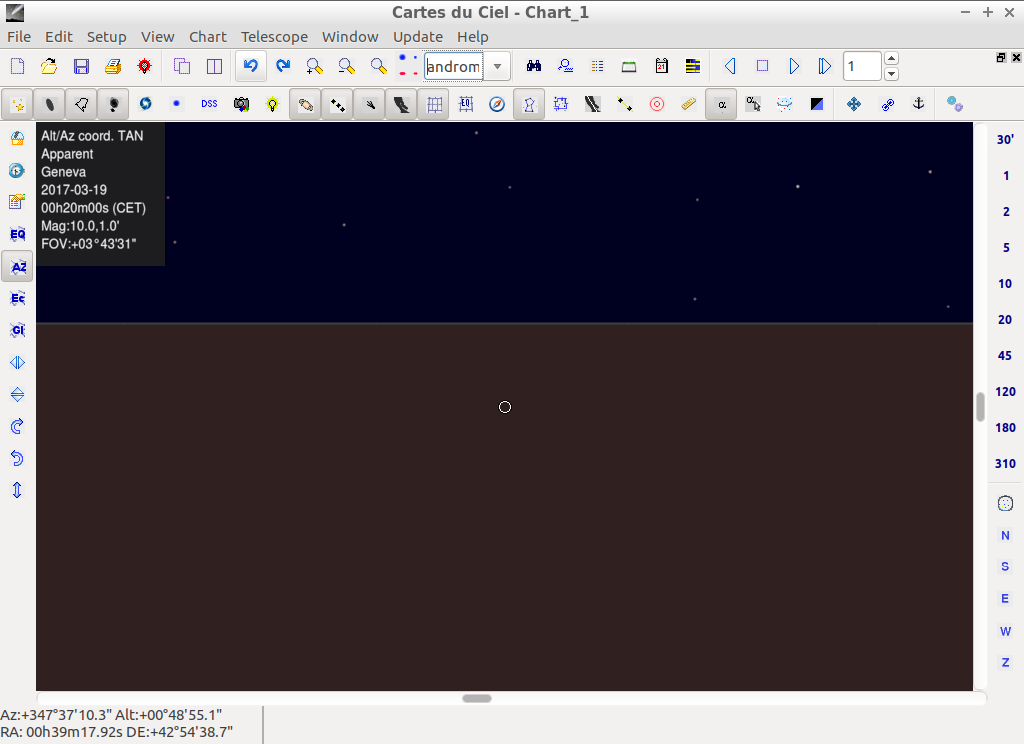This screenshot has width=1024, height=744.
Task: Redo the last chart change
Action: pyautogui.click(x=283, y=66)
